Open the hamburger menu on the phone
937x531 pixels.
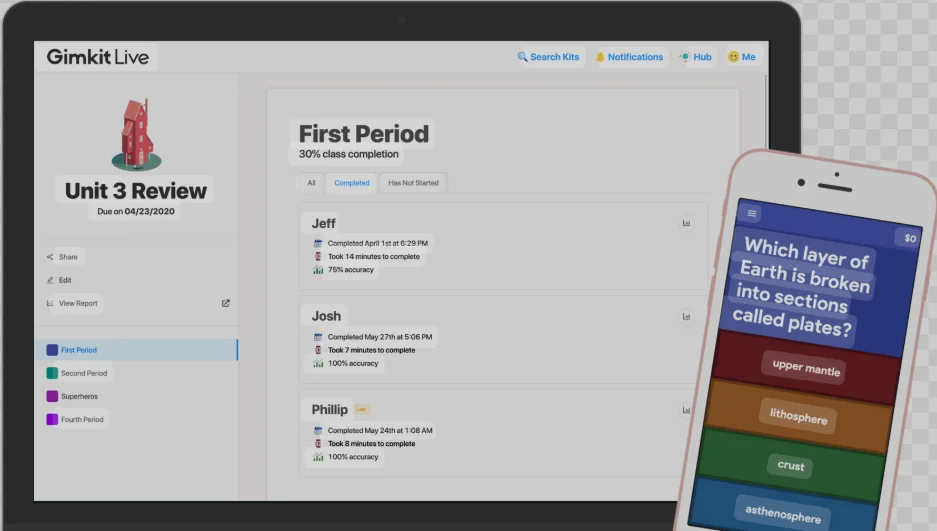(752, 213)
